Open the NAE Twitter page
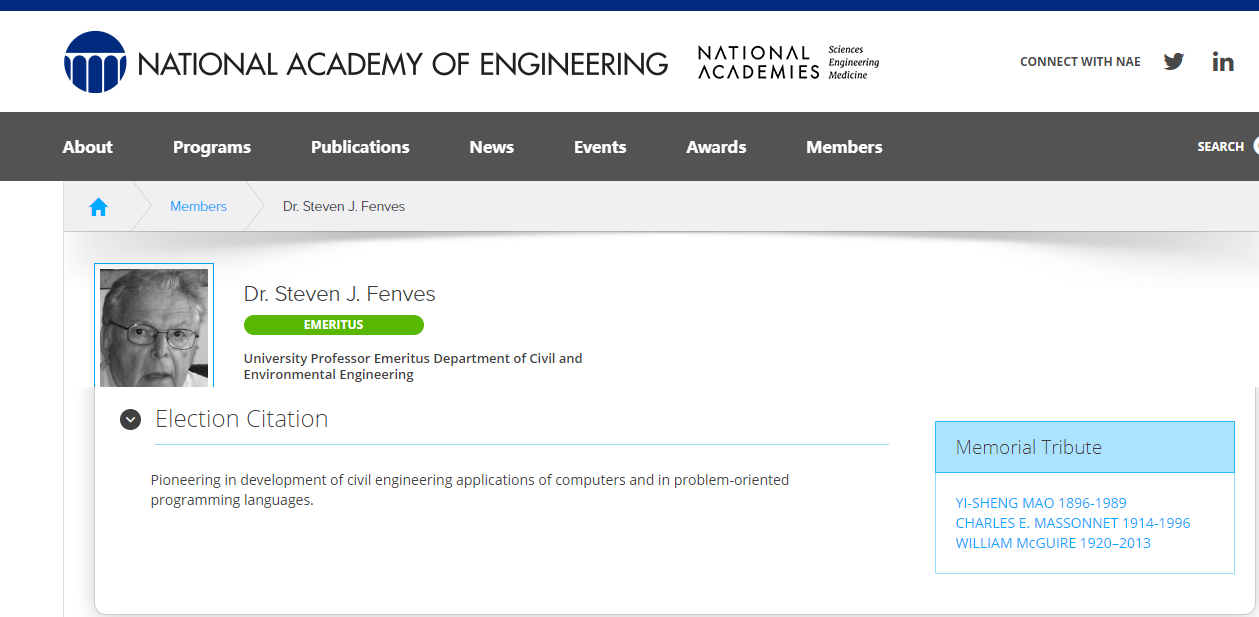The height and width of the screenshot is (617, 1259). (1174, 62)
